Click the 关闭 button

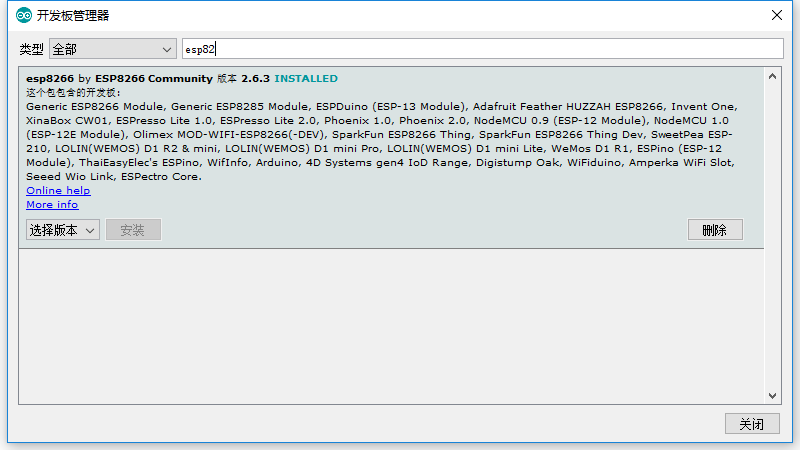pyautogui.click(x=752, y=424)
